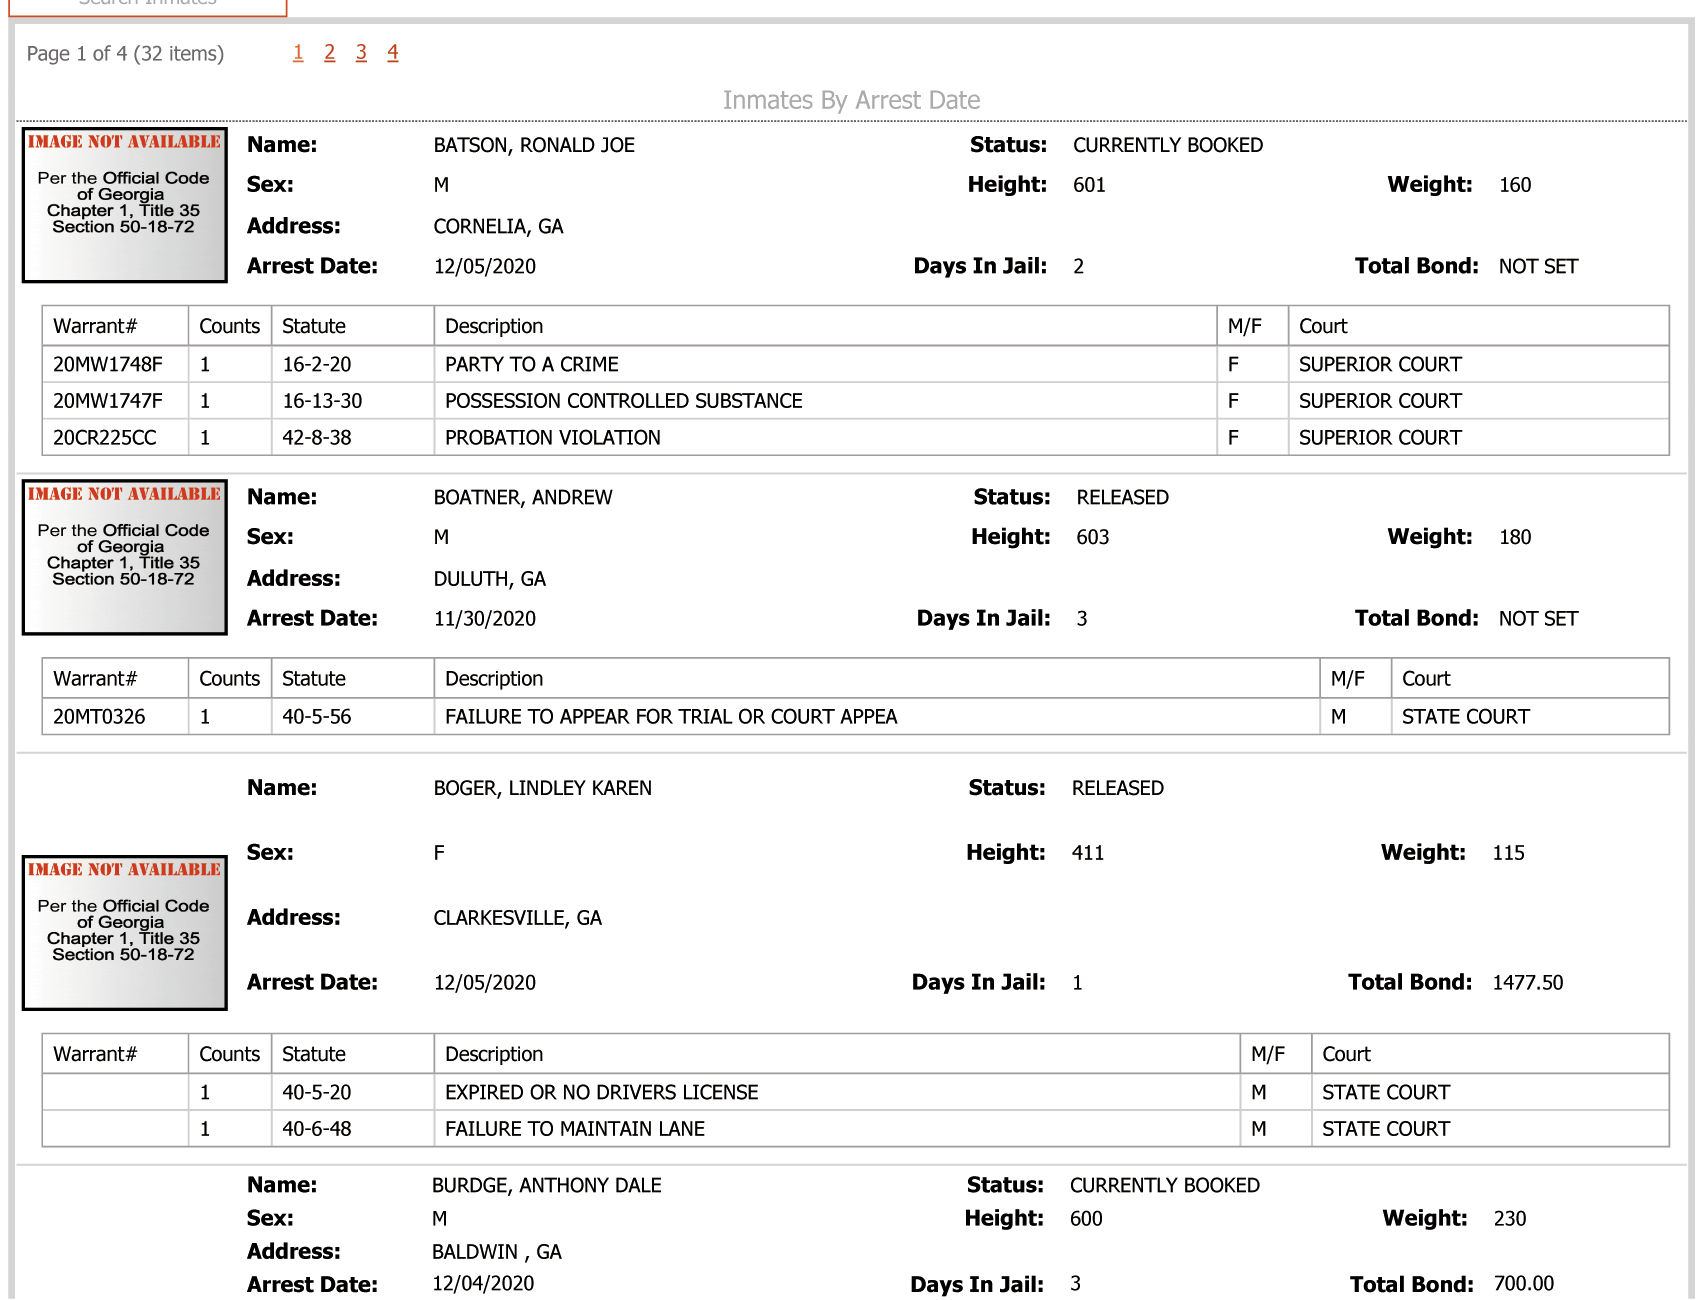
Task: Click warrant number 20MW1748F row
Action: pyautogui.click(x=855, y=364)
